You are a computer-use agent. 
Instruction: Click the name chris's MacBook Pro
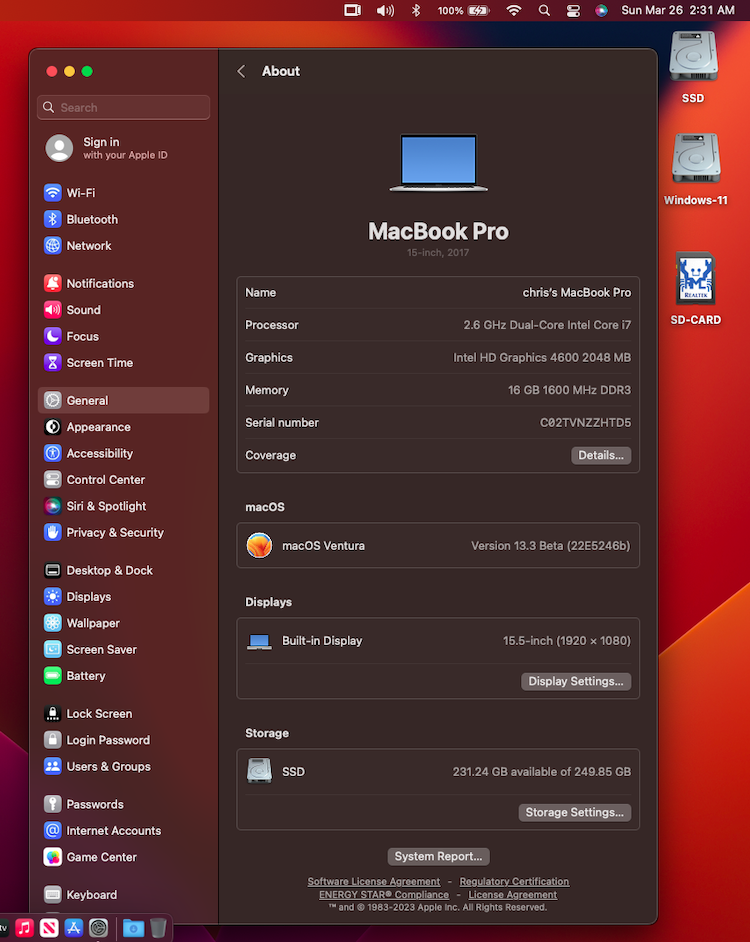[x=577, y=293]
